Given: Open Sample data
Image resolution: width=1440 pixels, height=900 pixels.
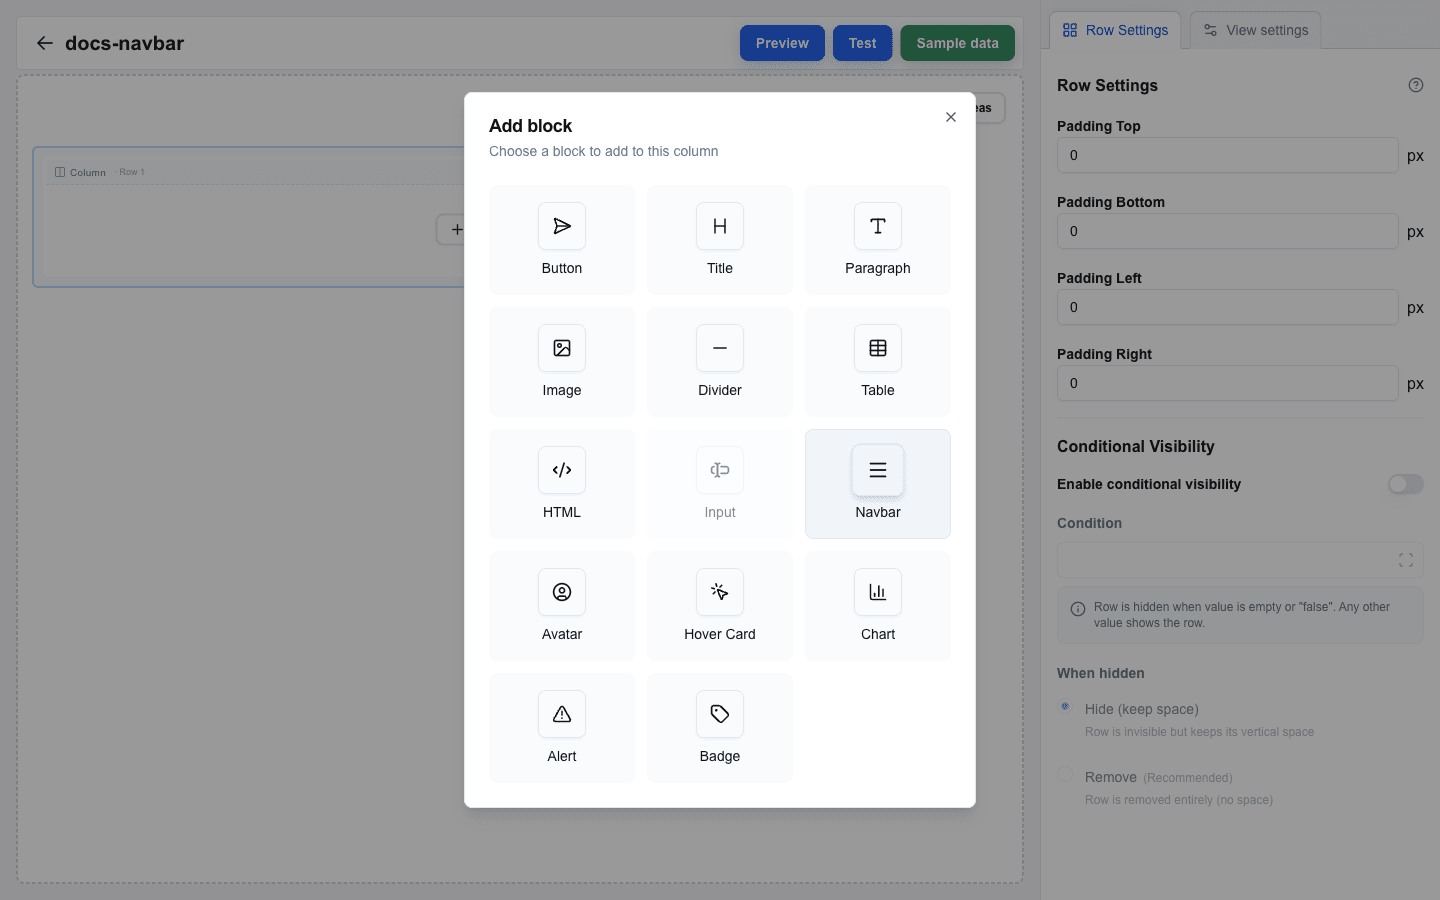Looking at the screenshot, I should 957,43.
